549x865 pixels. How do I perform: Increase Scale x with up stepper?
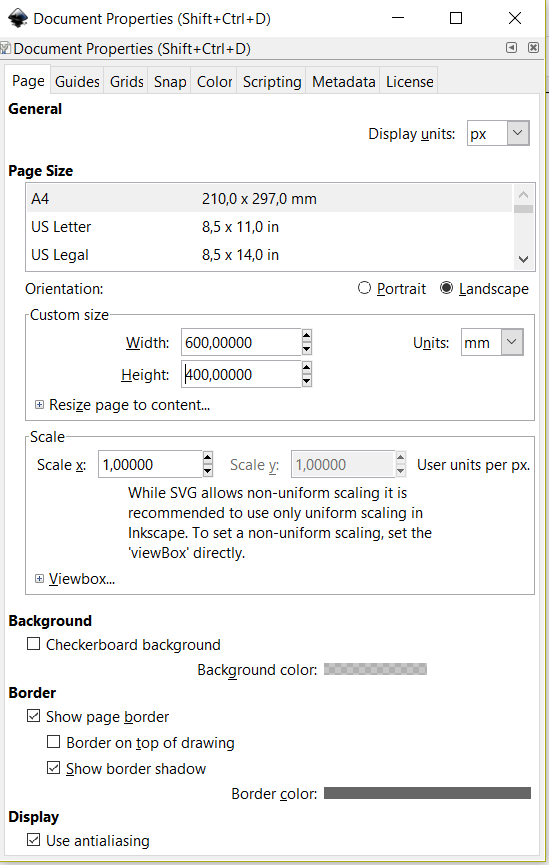click(x=207, y=457)
